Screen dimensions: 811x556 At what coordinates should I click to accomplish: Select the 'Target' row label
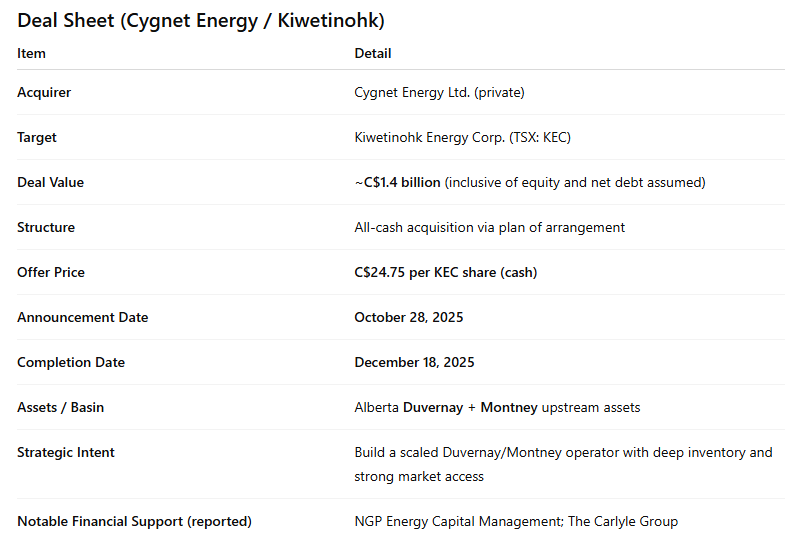tap(37, 138)
